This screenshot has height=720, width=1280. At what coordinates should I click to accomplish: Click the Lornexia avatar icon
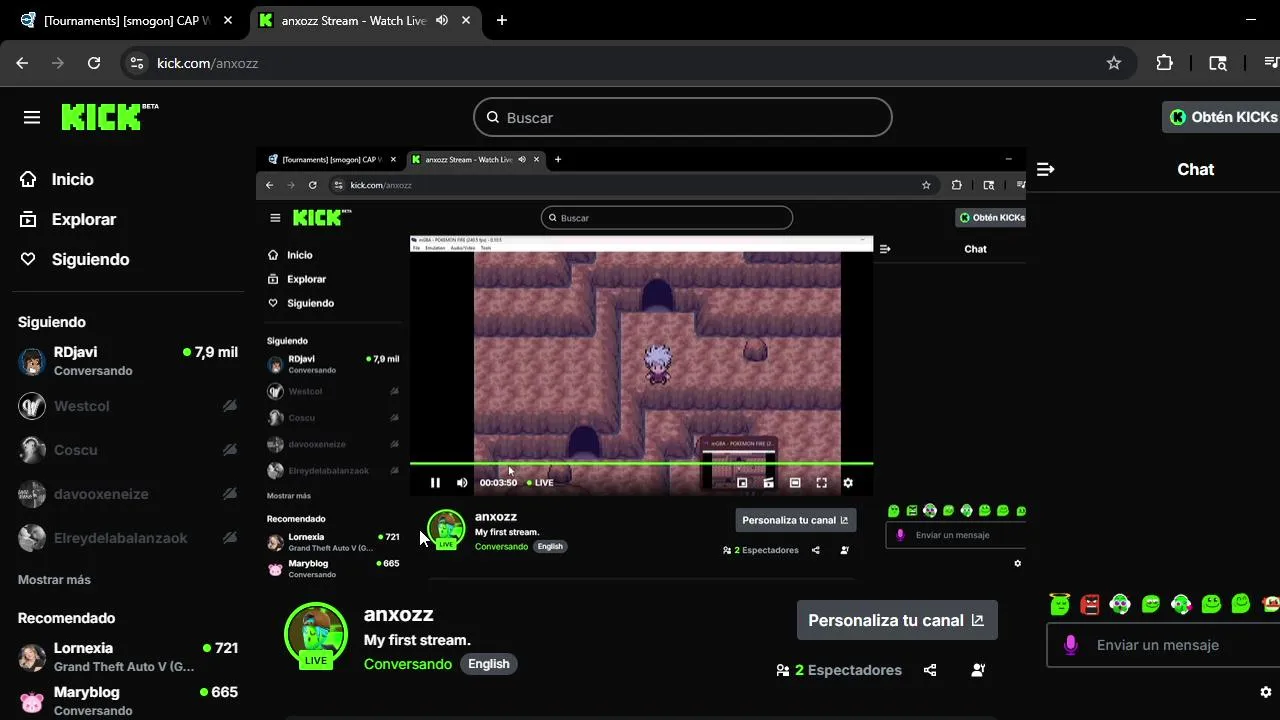[32, 658]
